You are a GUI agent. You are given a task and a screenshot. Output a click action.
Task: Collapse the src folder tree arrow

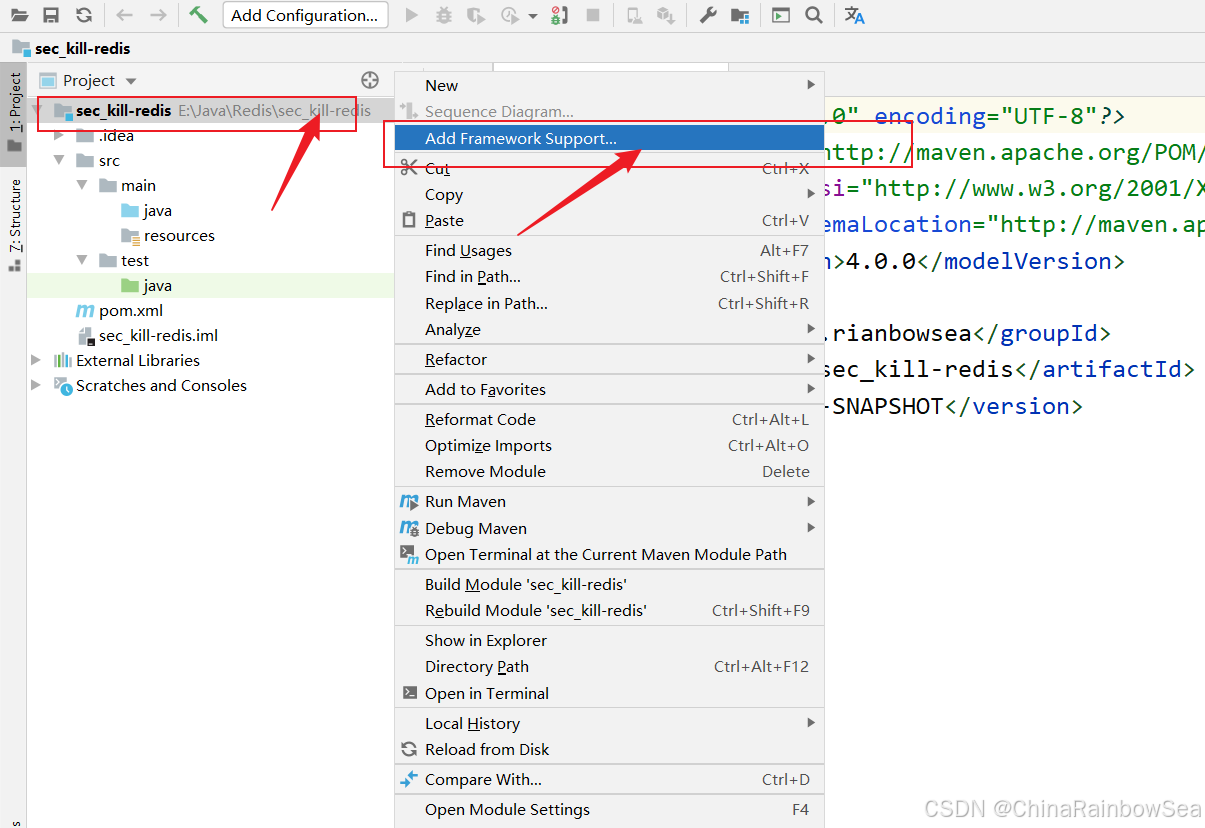click(x=59, y=161)
